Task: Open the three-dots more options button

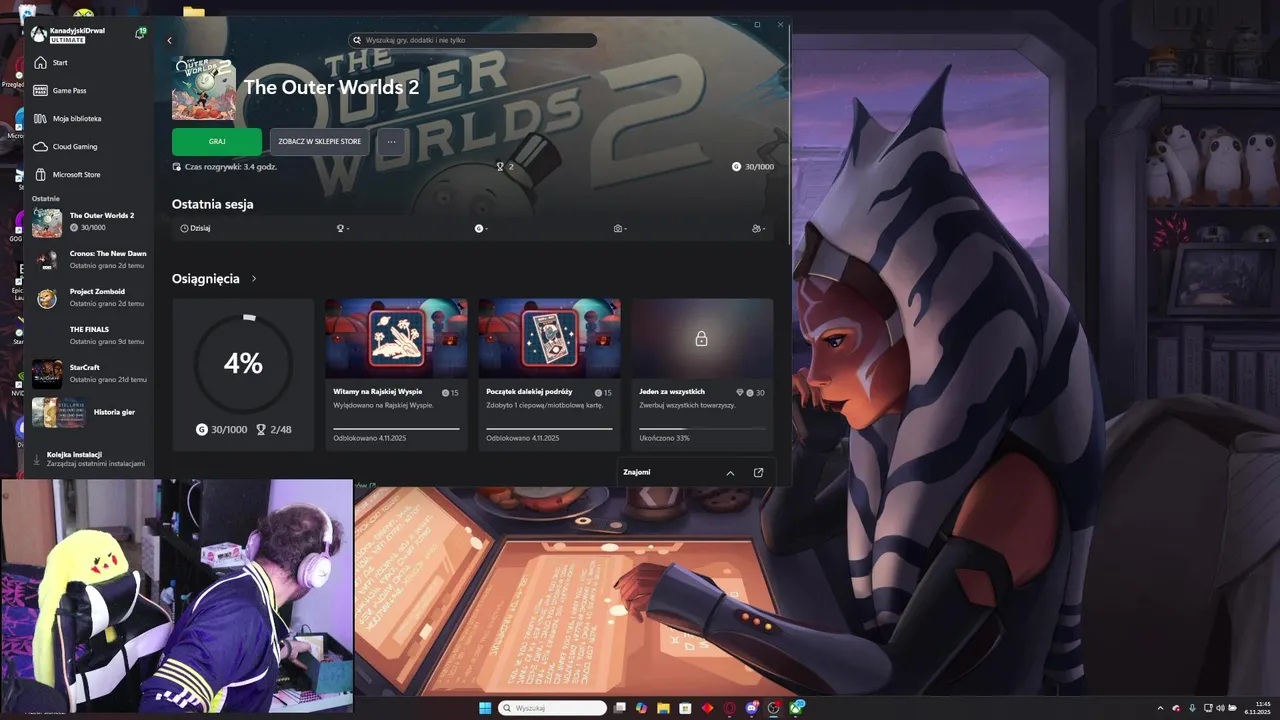Action: point(392,141)
